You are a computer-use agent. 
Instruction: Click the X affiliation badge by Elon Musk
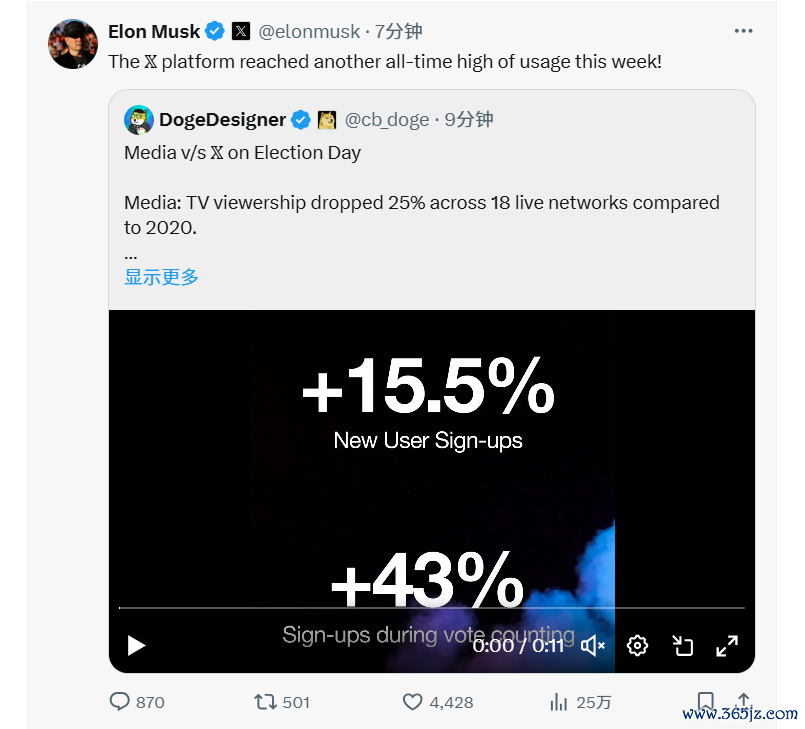(x=241, y=31)
